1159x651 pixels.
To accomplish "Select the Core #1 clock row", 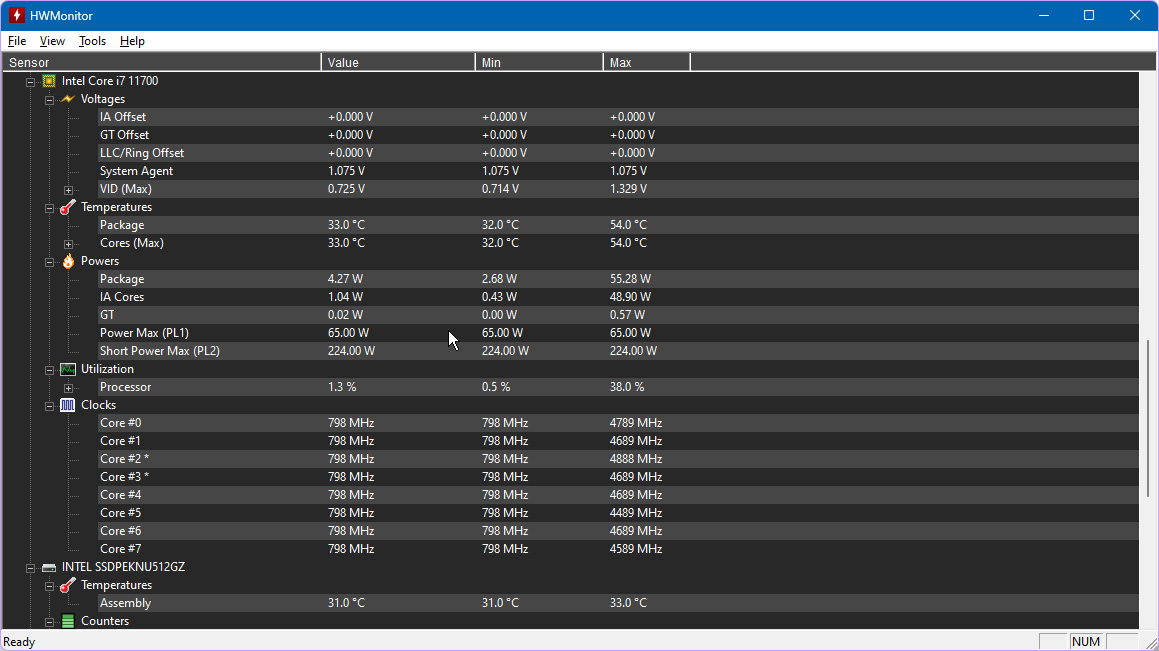I will click(x=619, y=441).
